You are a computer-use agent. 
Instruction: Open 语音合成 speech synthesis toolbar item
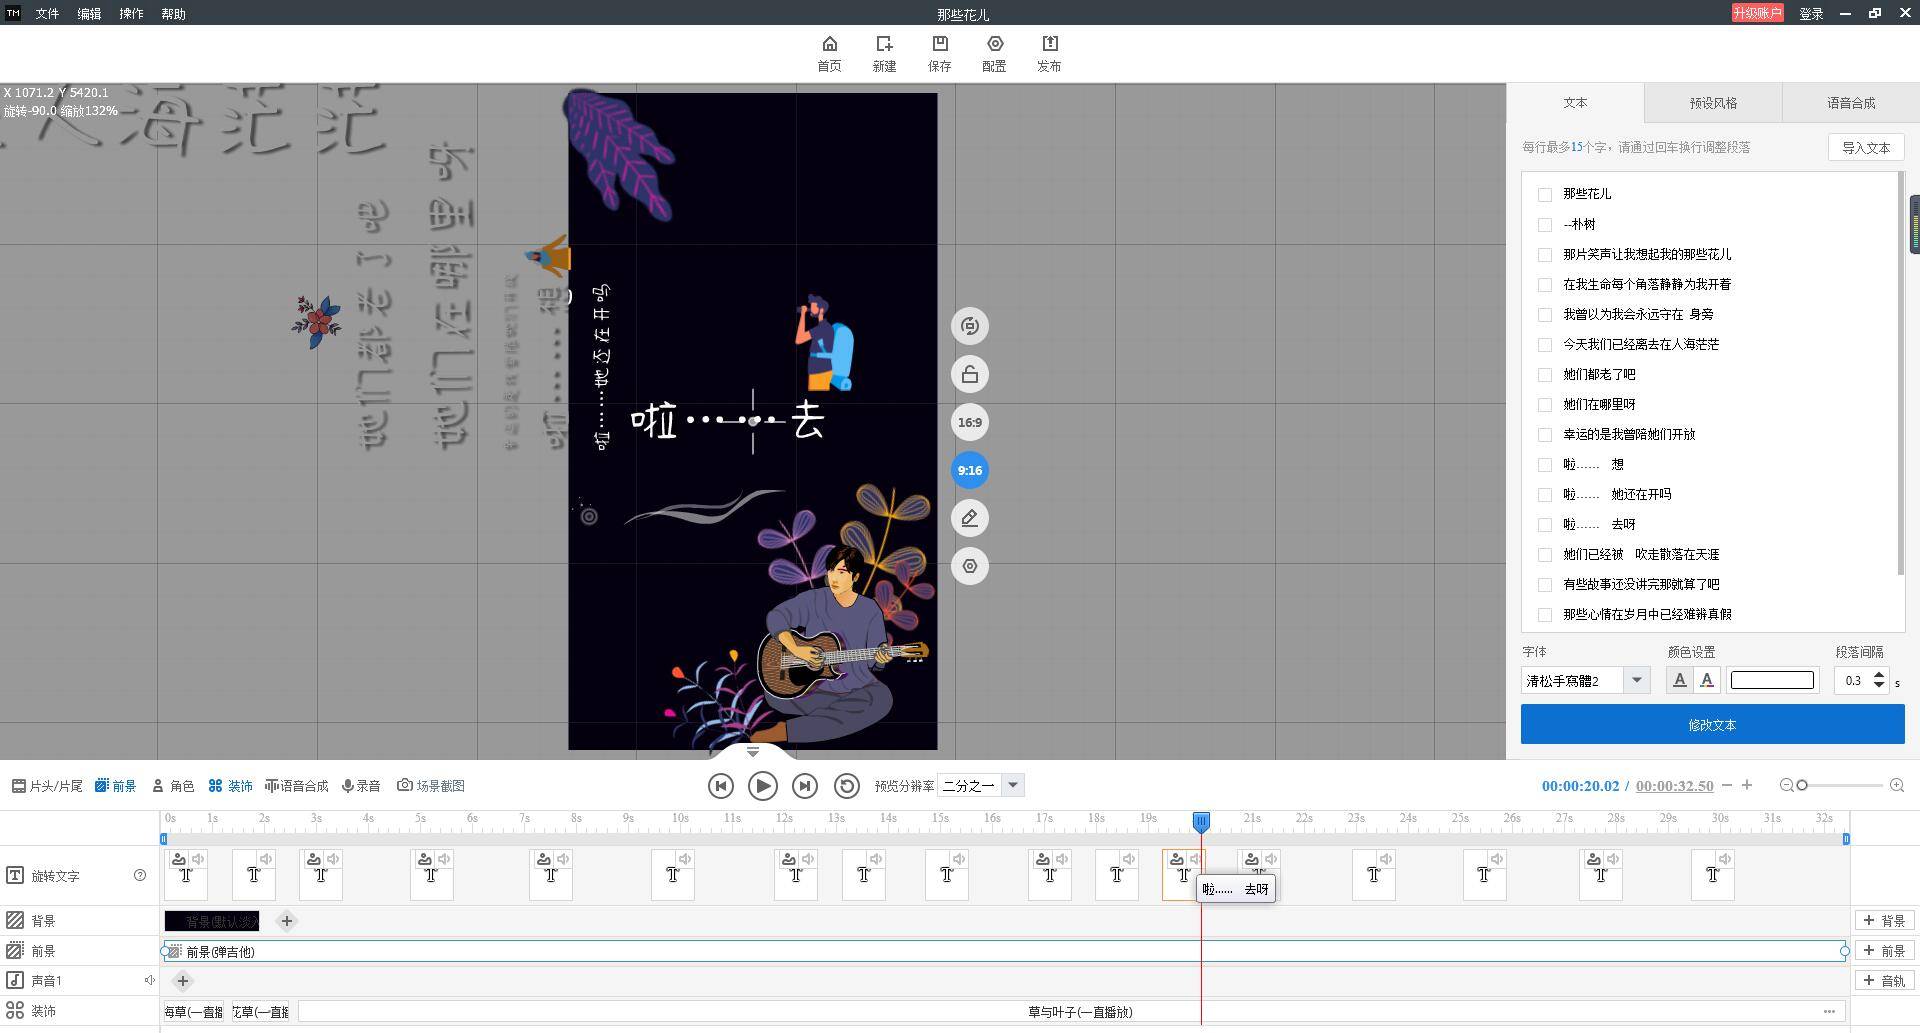pos(296,786)
